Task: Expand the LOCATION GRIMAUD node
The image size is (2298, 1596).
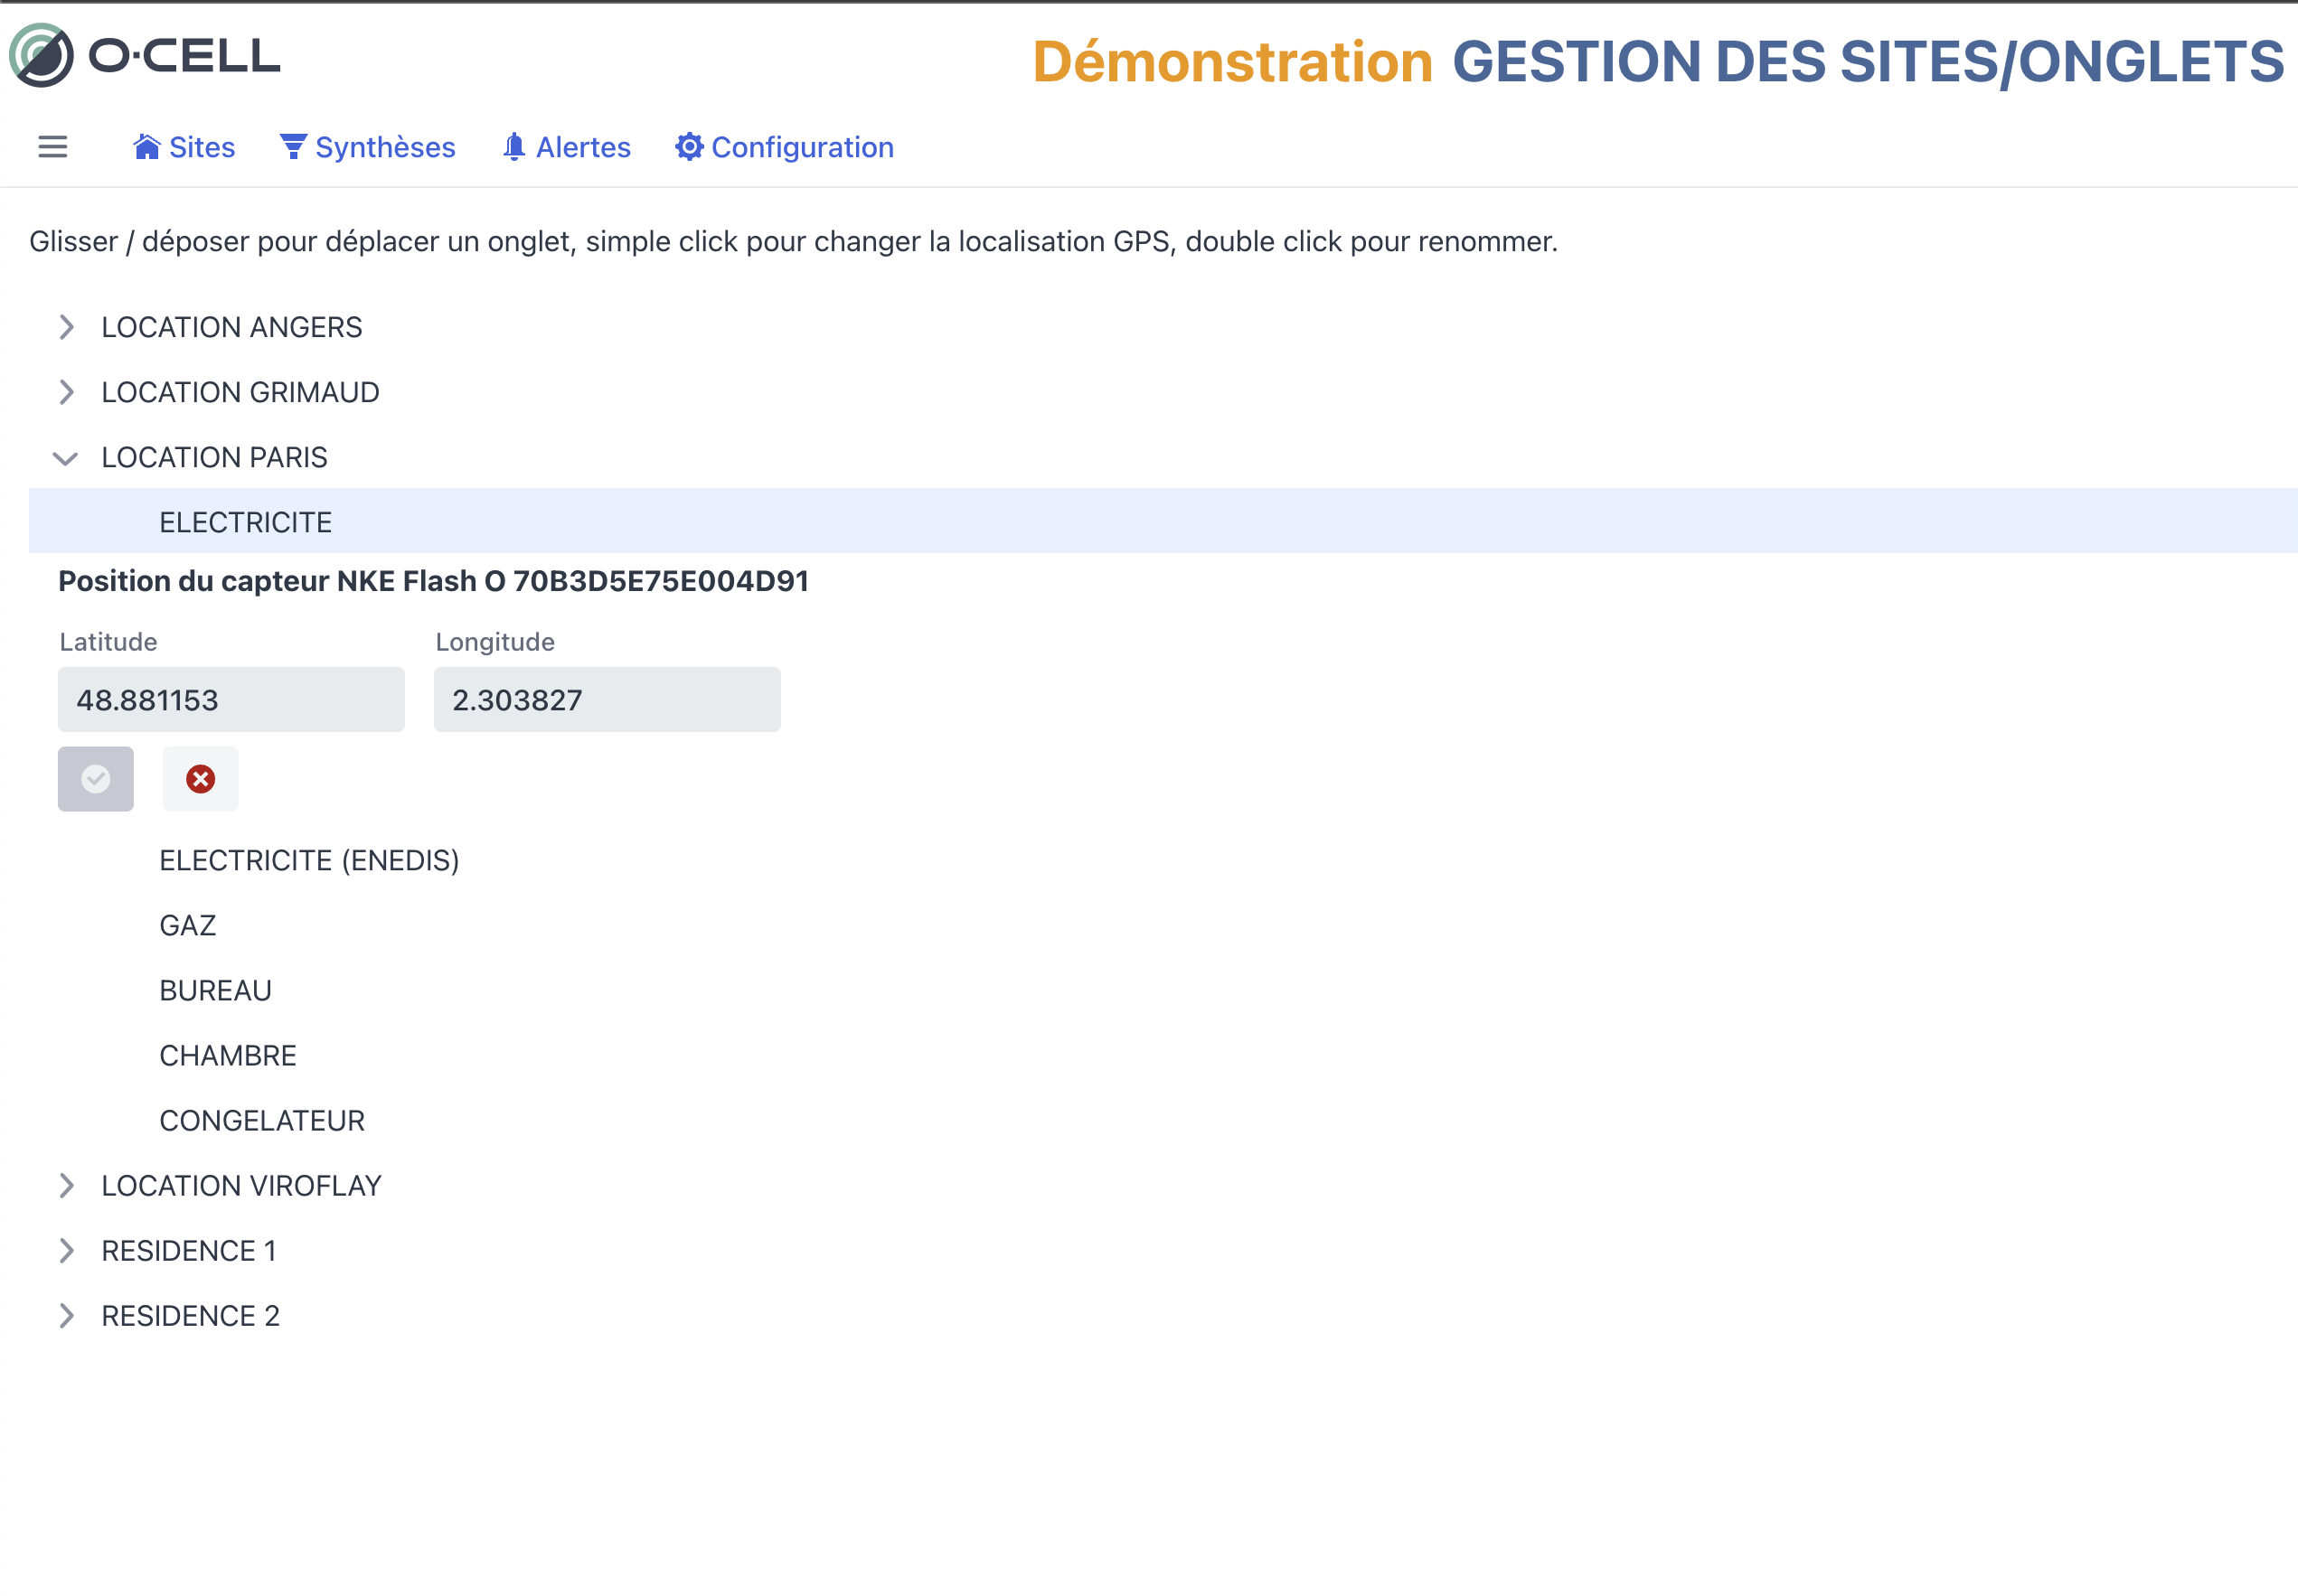Action: click(66, 392)
